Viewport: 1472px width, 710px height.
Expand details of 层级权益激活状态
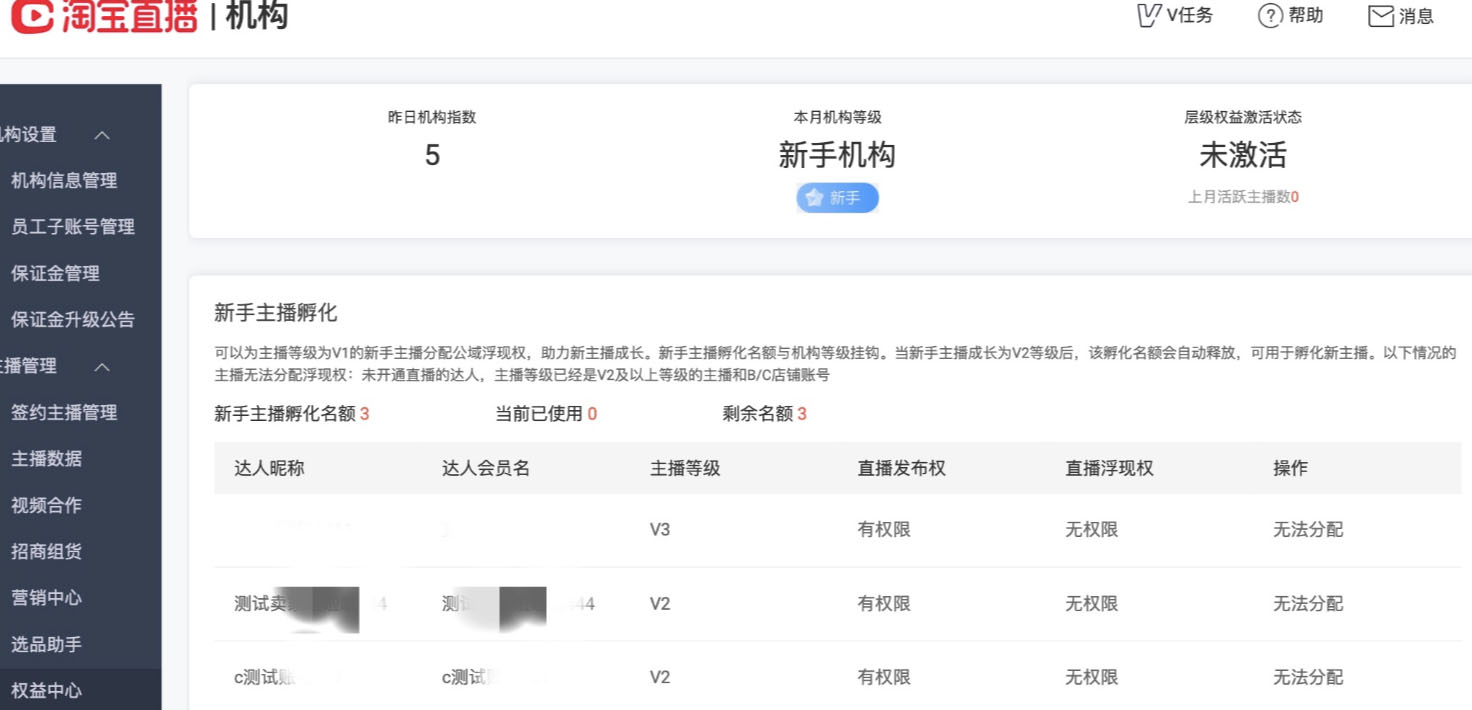[x=1242, y=117]
